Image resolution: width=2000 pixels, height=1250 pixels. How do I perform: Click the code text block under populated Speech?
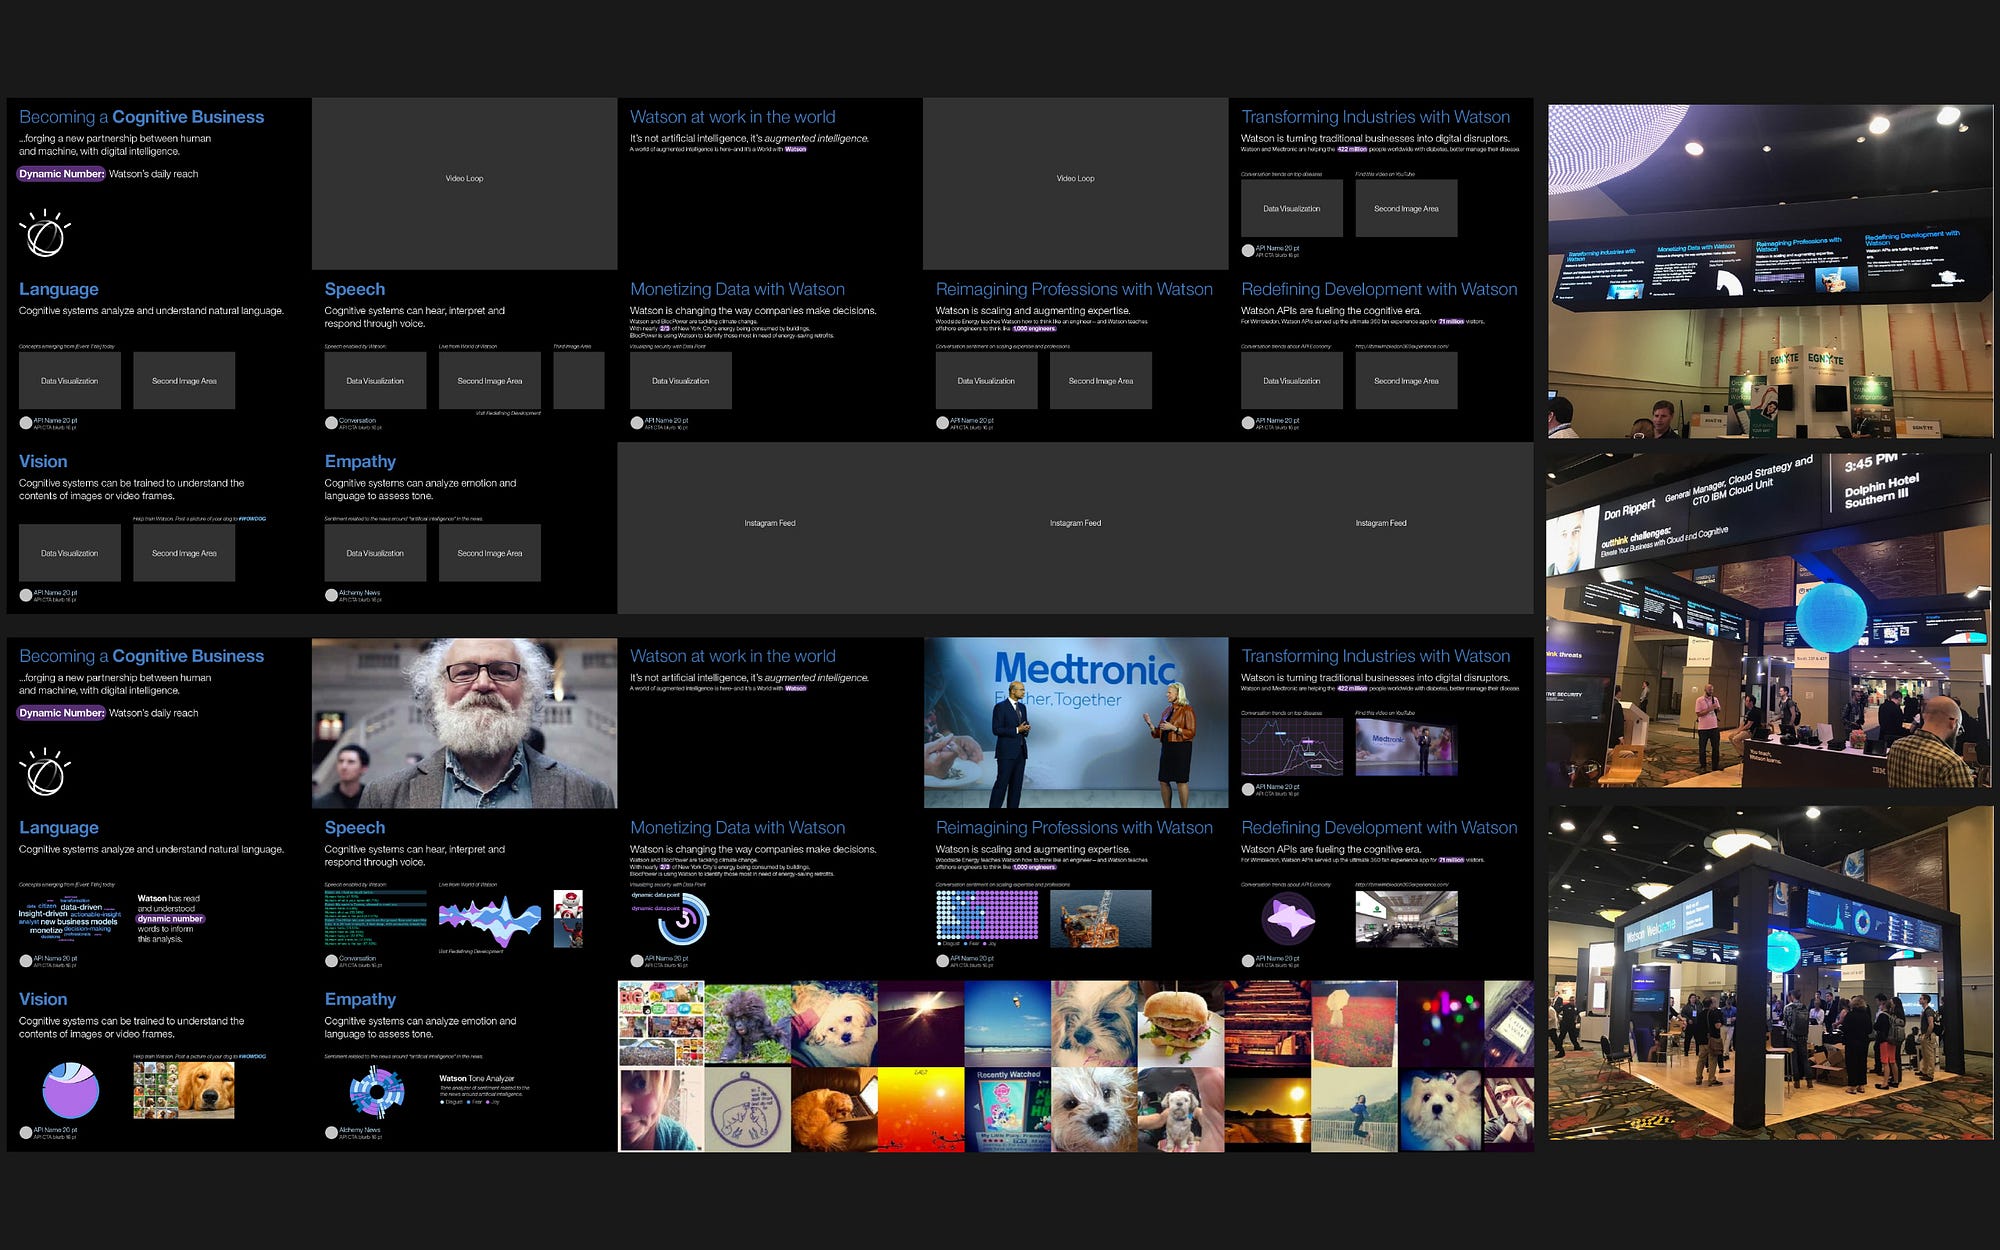pyautogui.click(x=375, y=918)
